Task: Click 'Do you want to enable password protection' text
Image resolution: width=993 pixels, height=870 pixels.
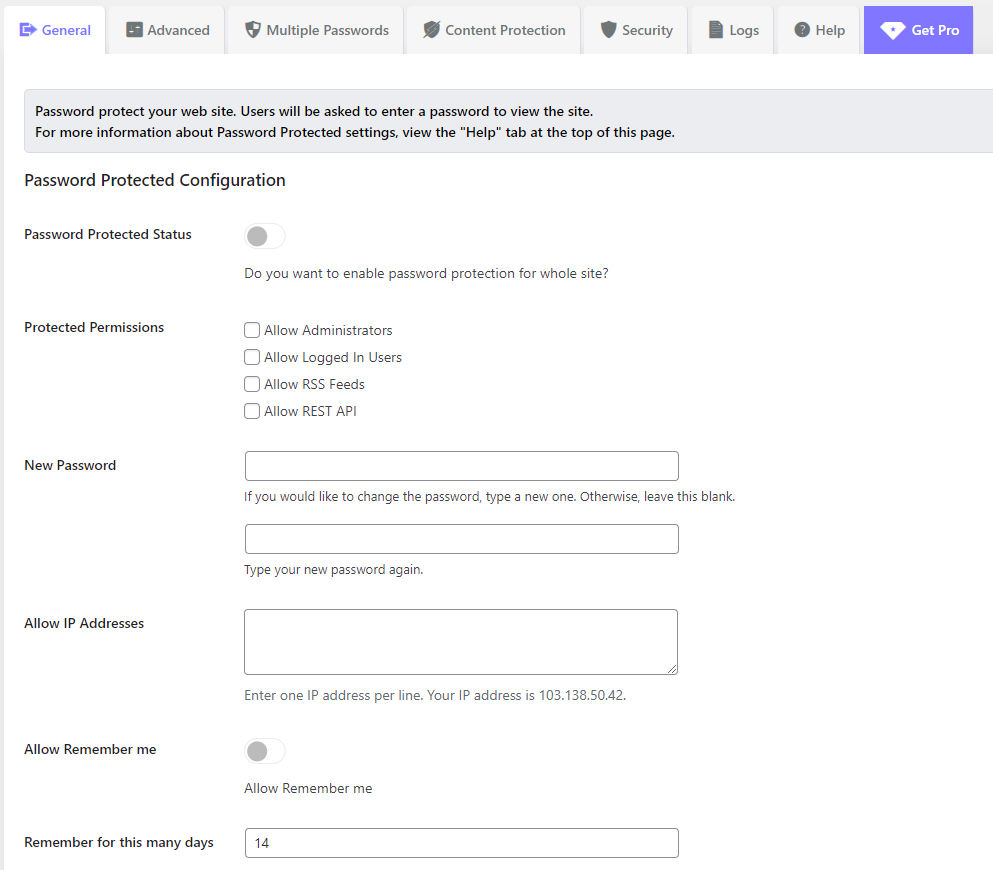Action: click(426, 274)
